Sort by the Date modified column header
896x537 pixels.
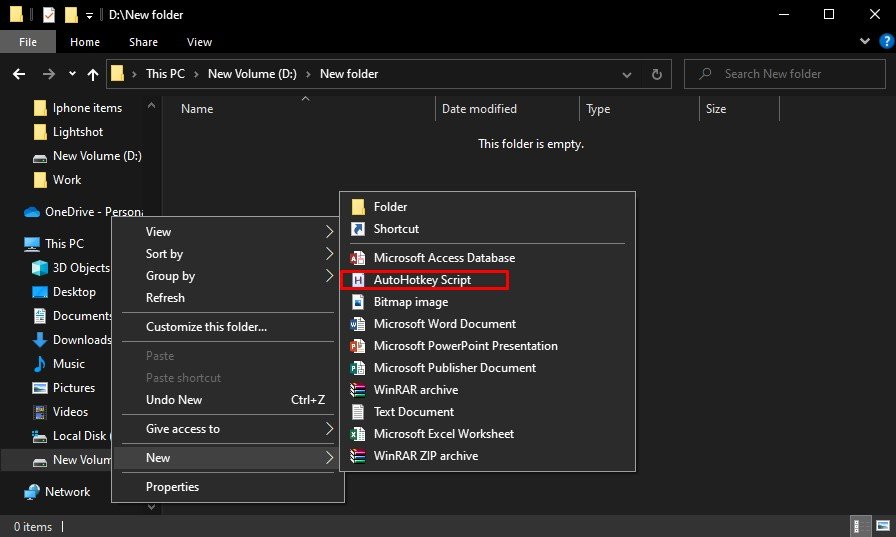click(x=479, y=109)
